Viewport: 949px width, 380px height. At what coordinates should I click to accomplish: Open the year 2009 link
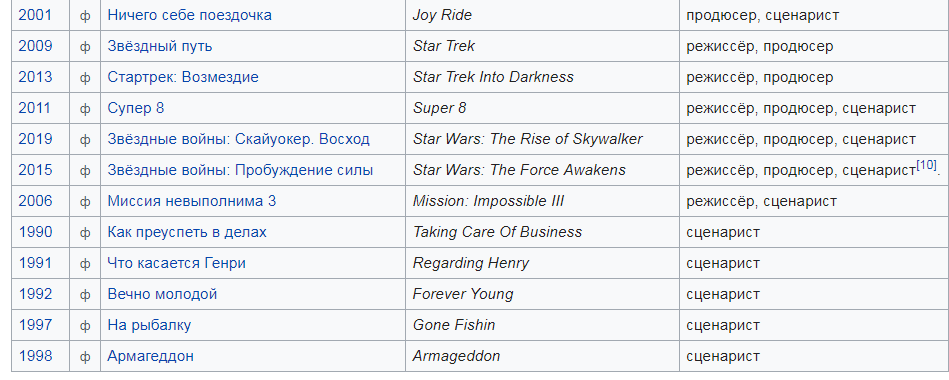tap(36, 46)
